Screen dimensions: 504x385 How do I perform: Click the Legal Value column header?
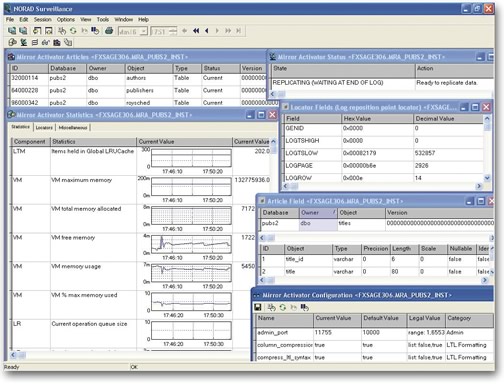(426, 318)
